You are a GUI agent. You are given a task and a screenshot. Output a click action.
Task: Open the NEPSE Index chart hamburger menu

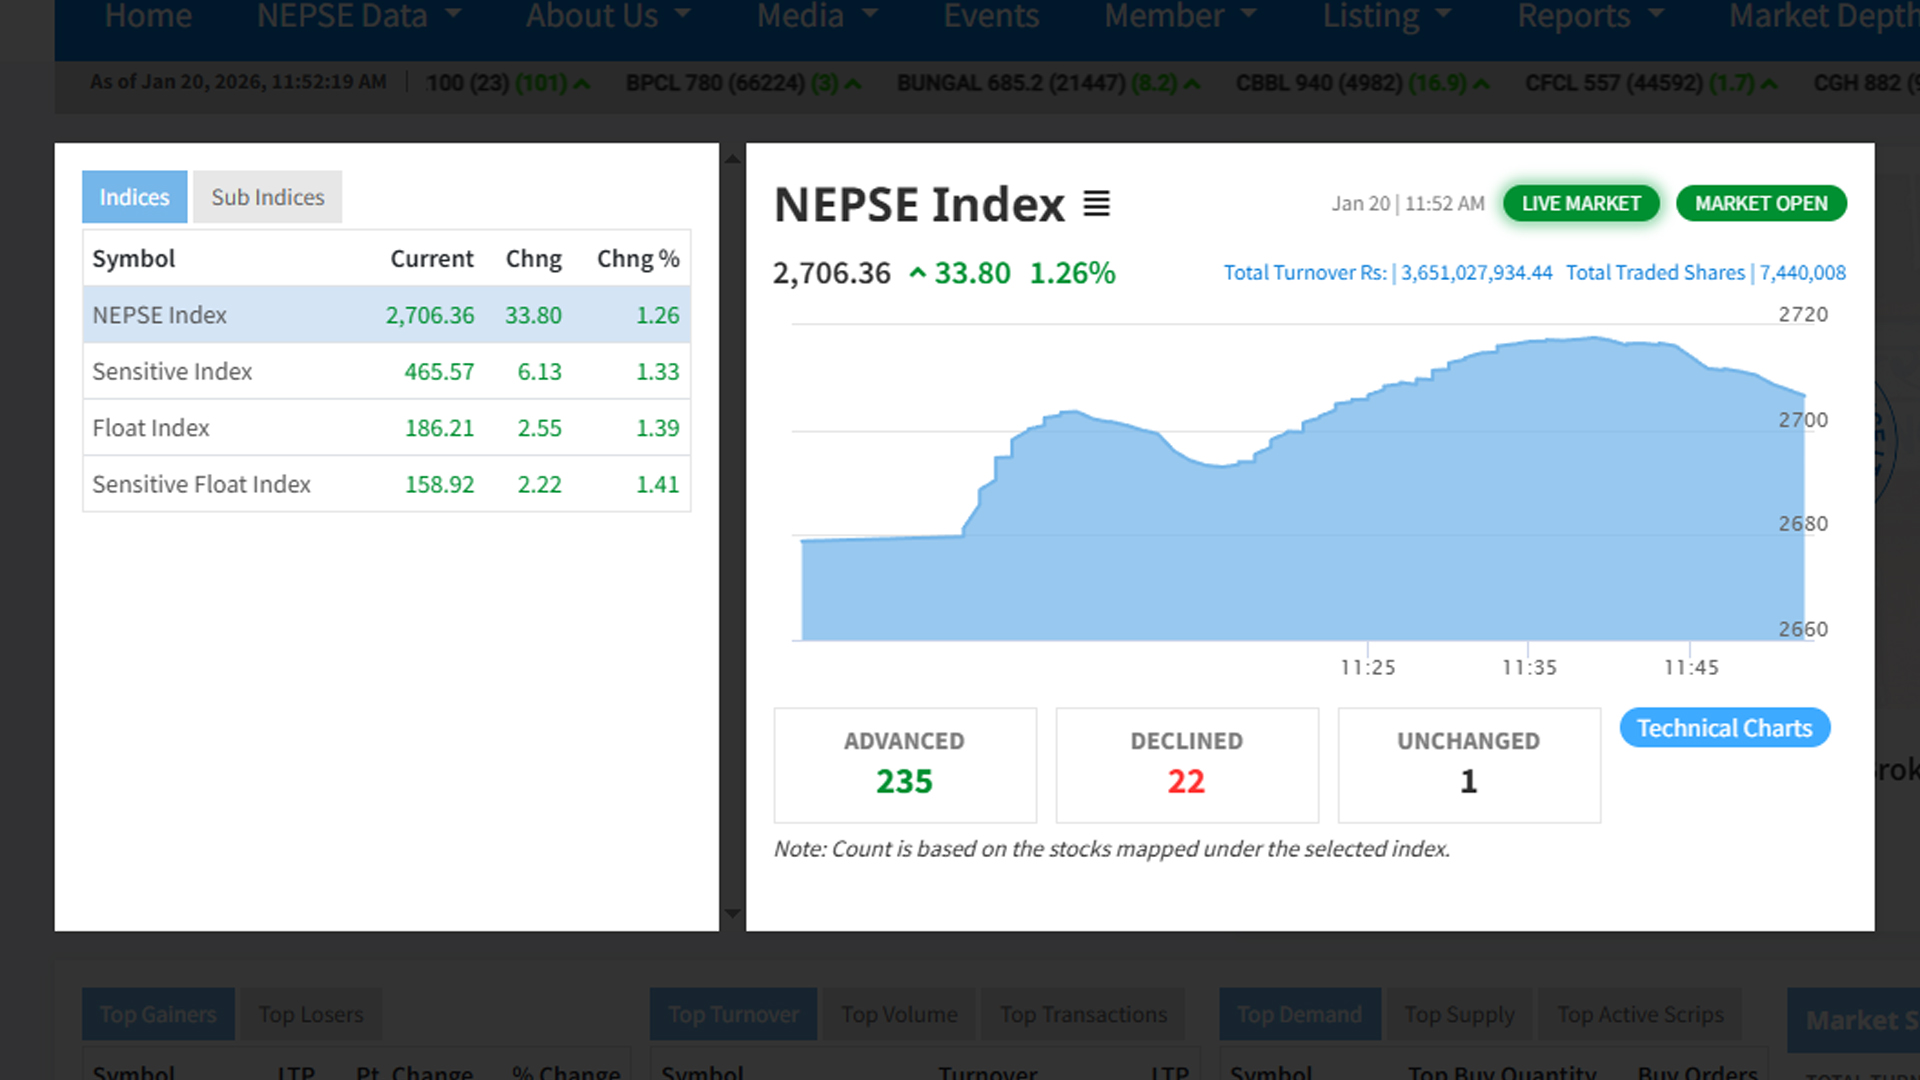click(1097, 204)
